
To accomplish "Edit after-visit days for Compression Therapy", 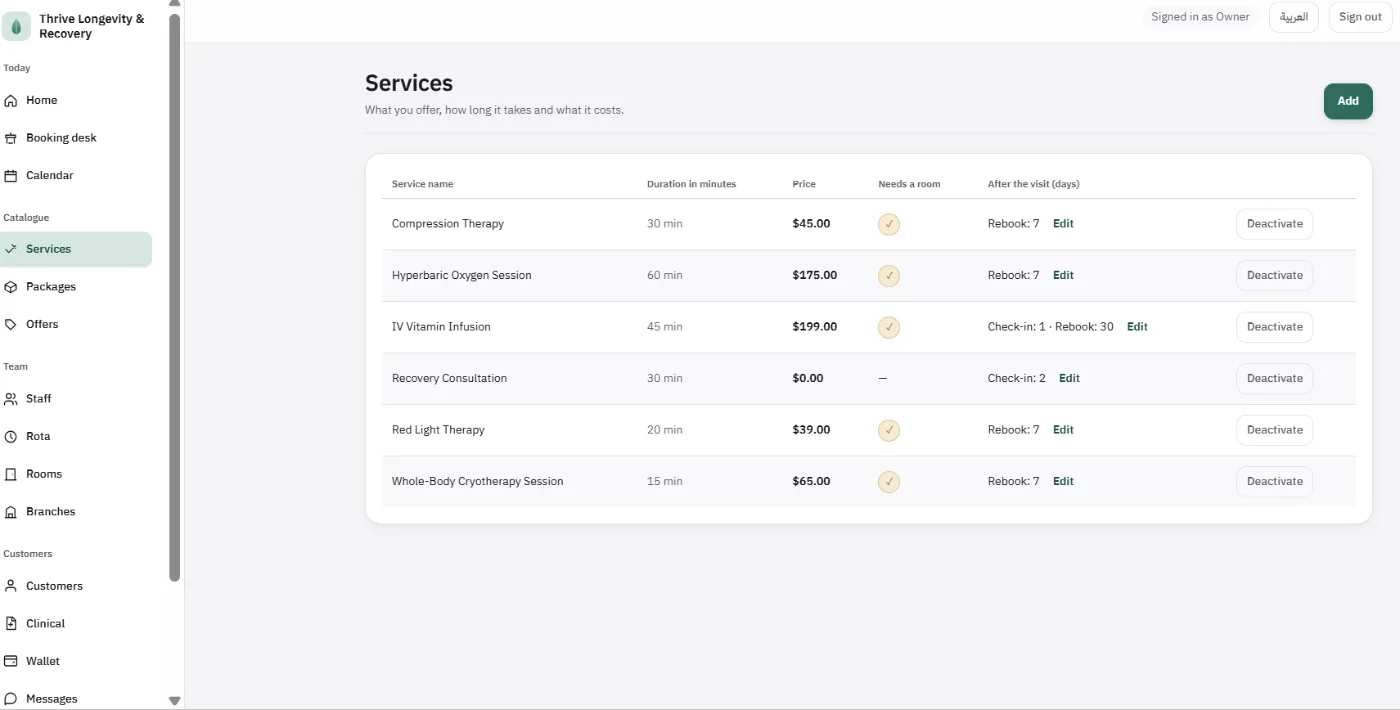I will click(1063, 224).
